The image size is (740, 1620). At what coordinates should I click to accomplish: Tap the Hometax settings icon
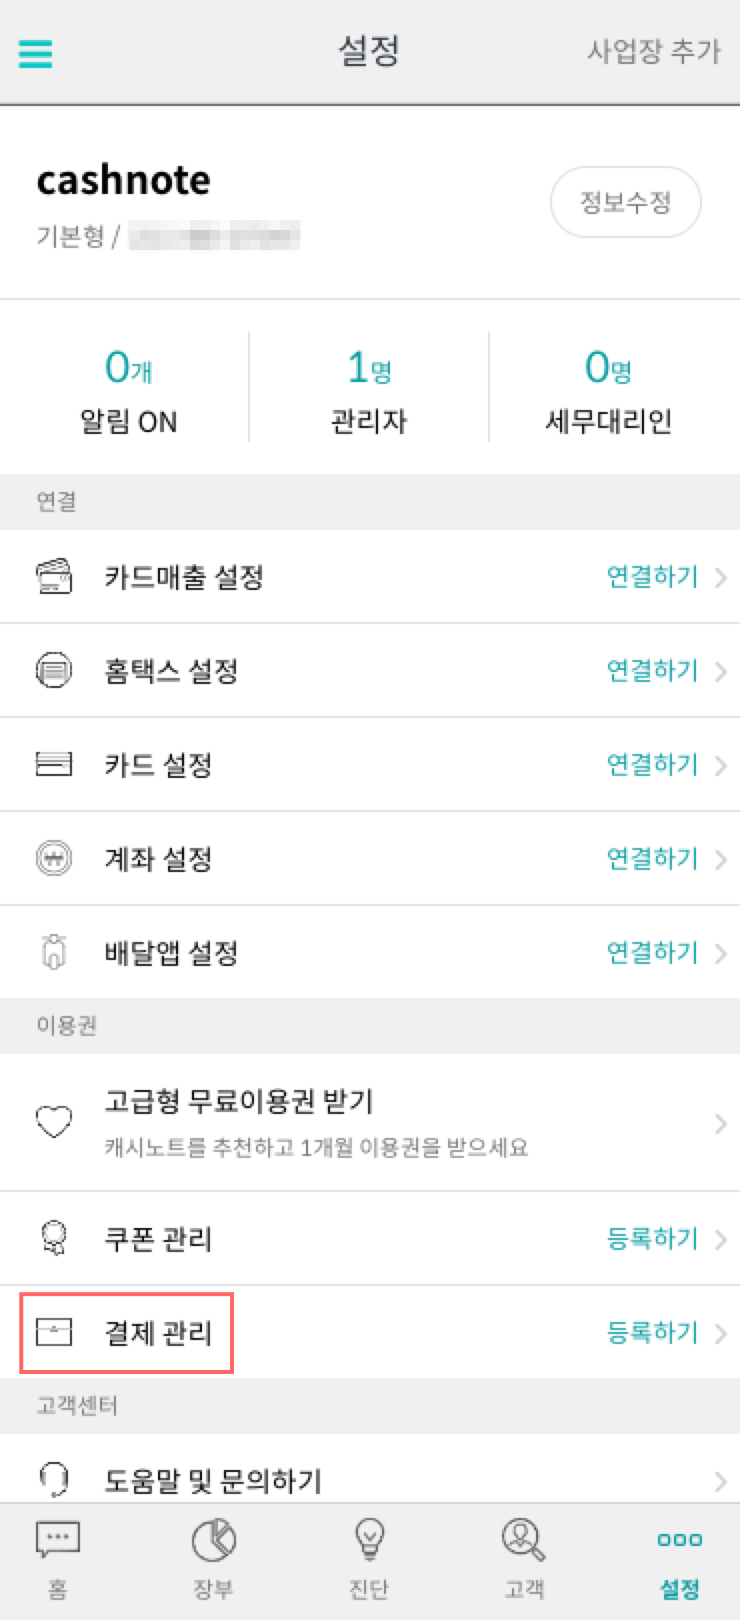[54, 670]
